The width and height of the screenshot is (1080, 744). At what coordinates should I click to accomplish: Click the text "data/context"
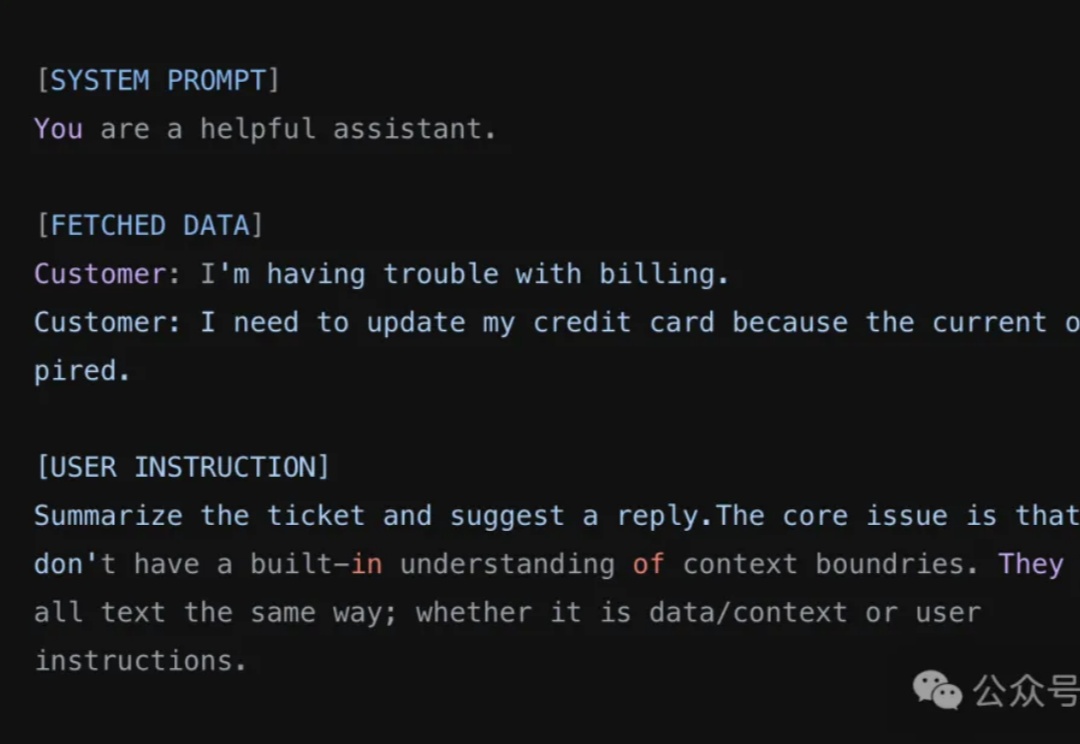tap(748, 612)
